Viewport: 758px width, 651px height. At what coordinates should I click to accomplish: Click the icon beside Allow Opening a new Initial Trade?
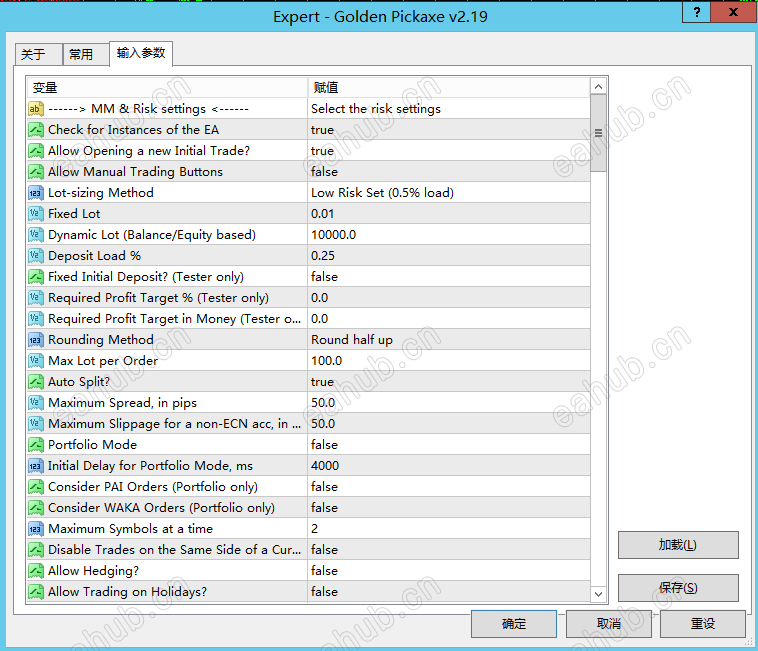(x=36, y=151)
